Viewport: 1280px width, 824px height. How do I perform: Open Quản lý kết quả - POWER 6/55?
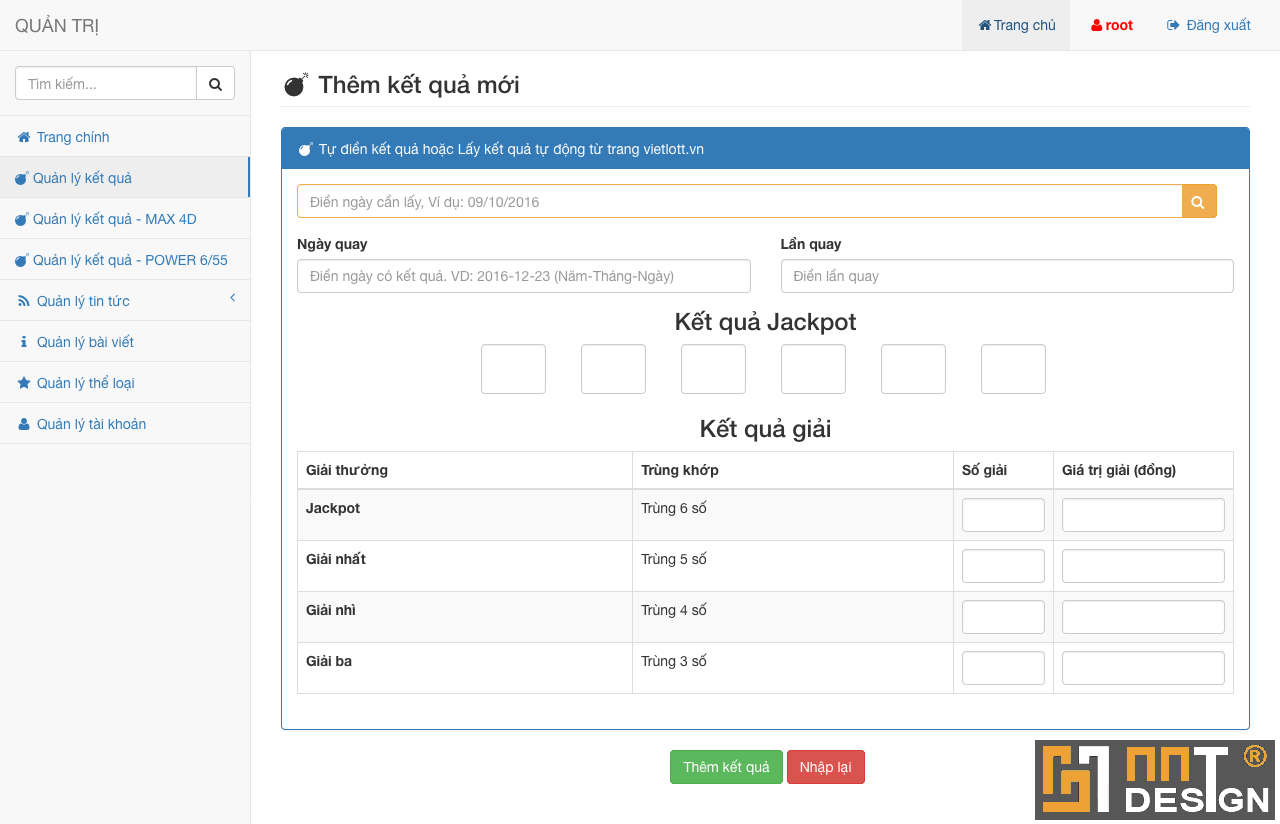click(x=125, y=260)
